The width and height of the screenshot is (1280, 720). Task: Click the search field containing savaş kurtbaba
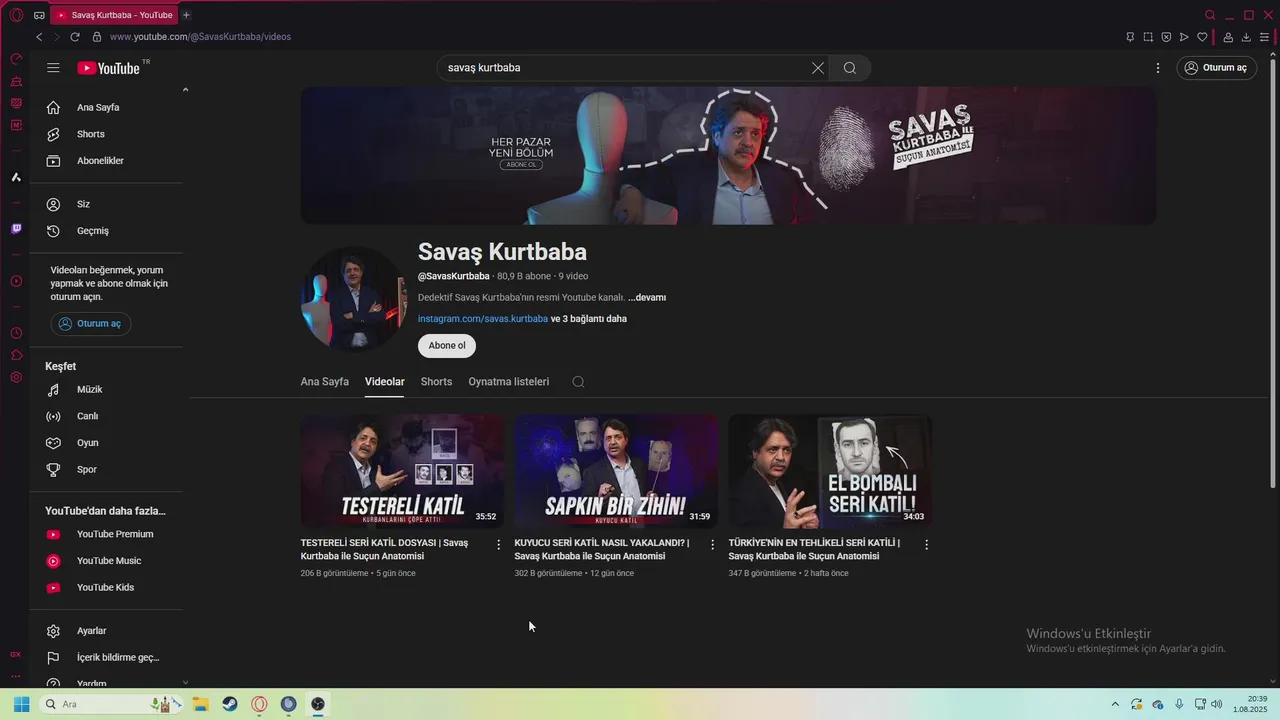(x=625, y=68)
